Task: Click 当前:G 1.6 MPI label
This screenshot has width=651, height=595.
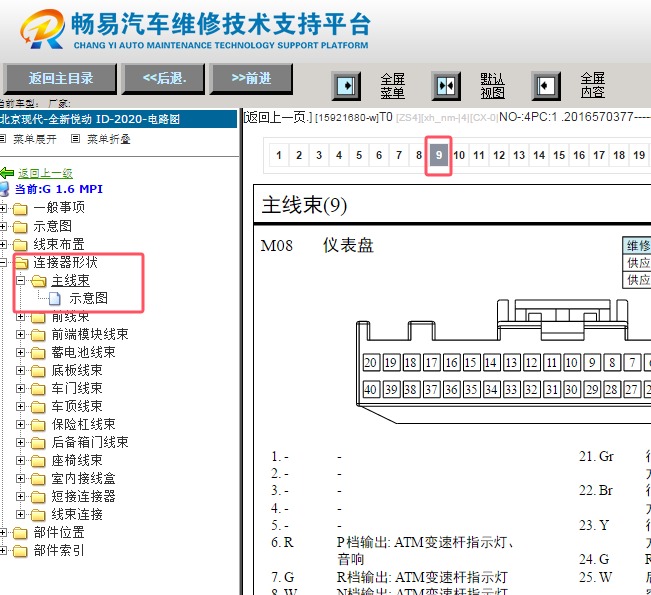Action: [59, 189]
